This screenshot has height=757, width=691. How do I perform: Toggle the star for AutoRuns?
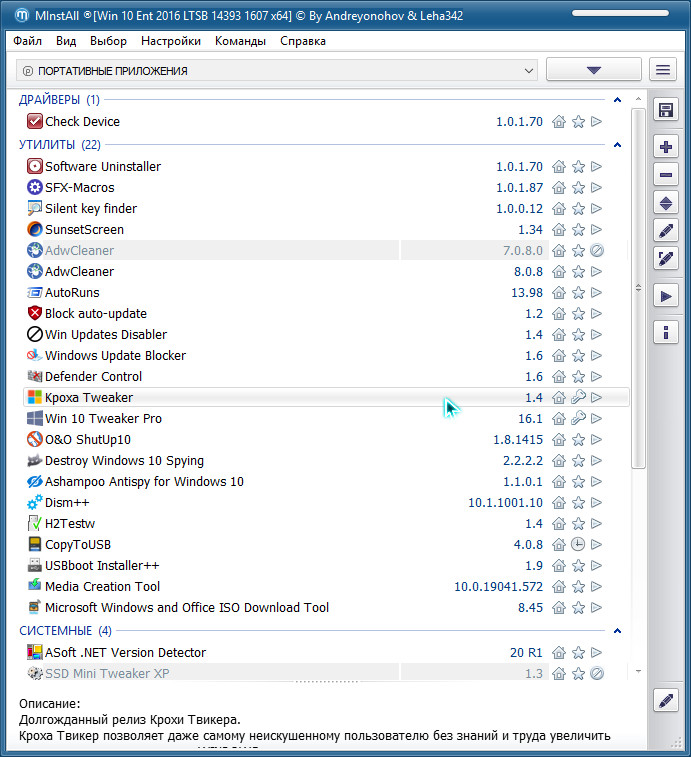coord(578,293)
